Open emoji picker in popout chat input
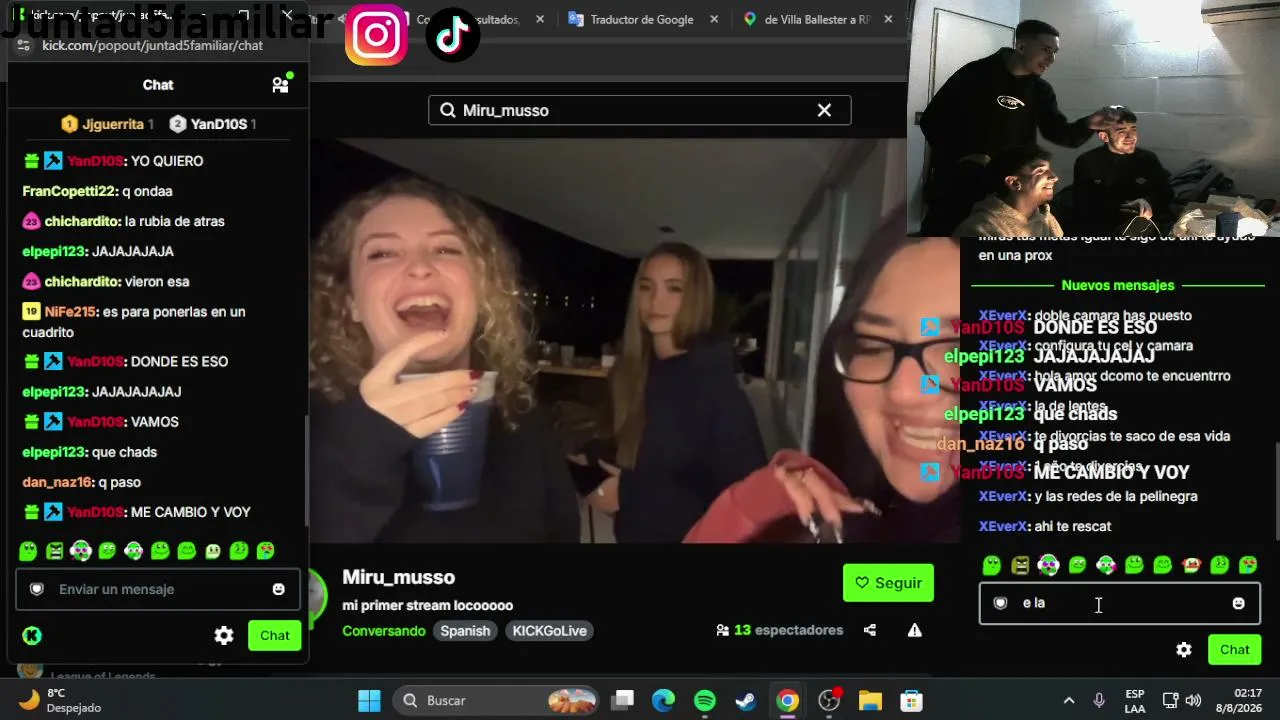 click(x=278, y=589)
